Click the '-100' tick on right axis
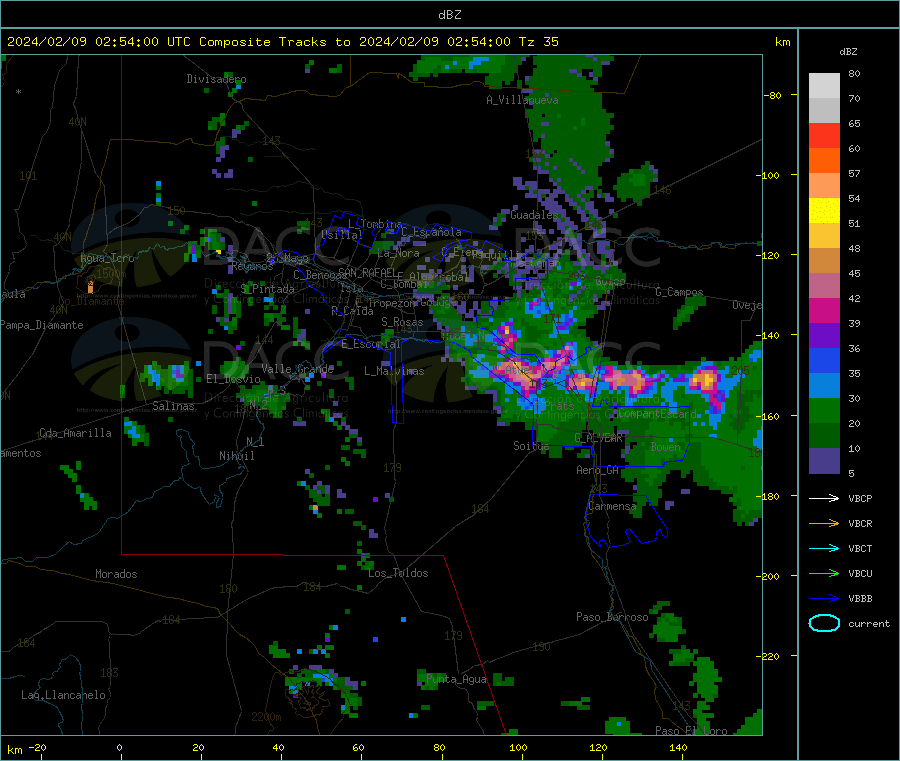This screenshot has width=900, height=761. tap(770, 175)
